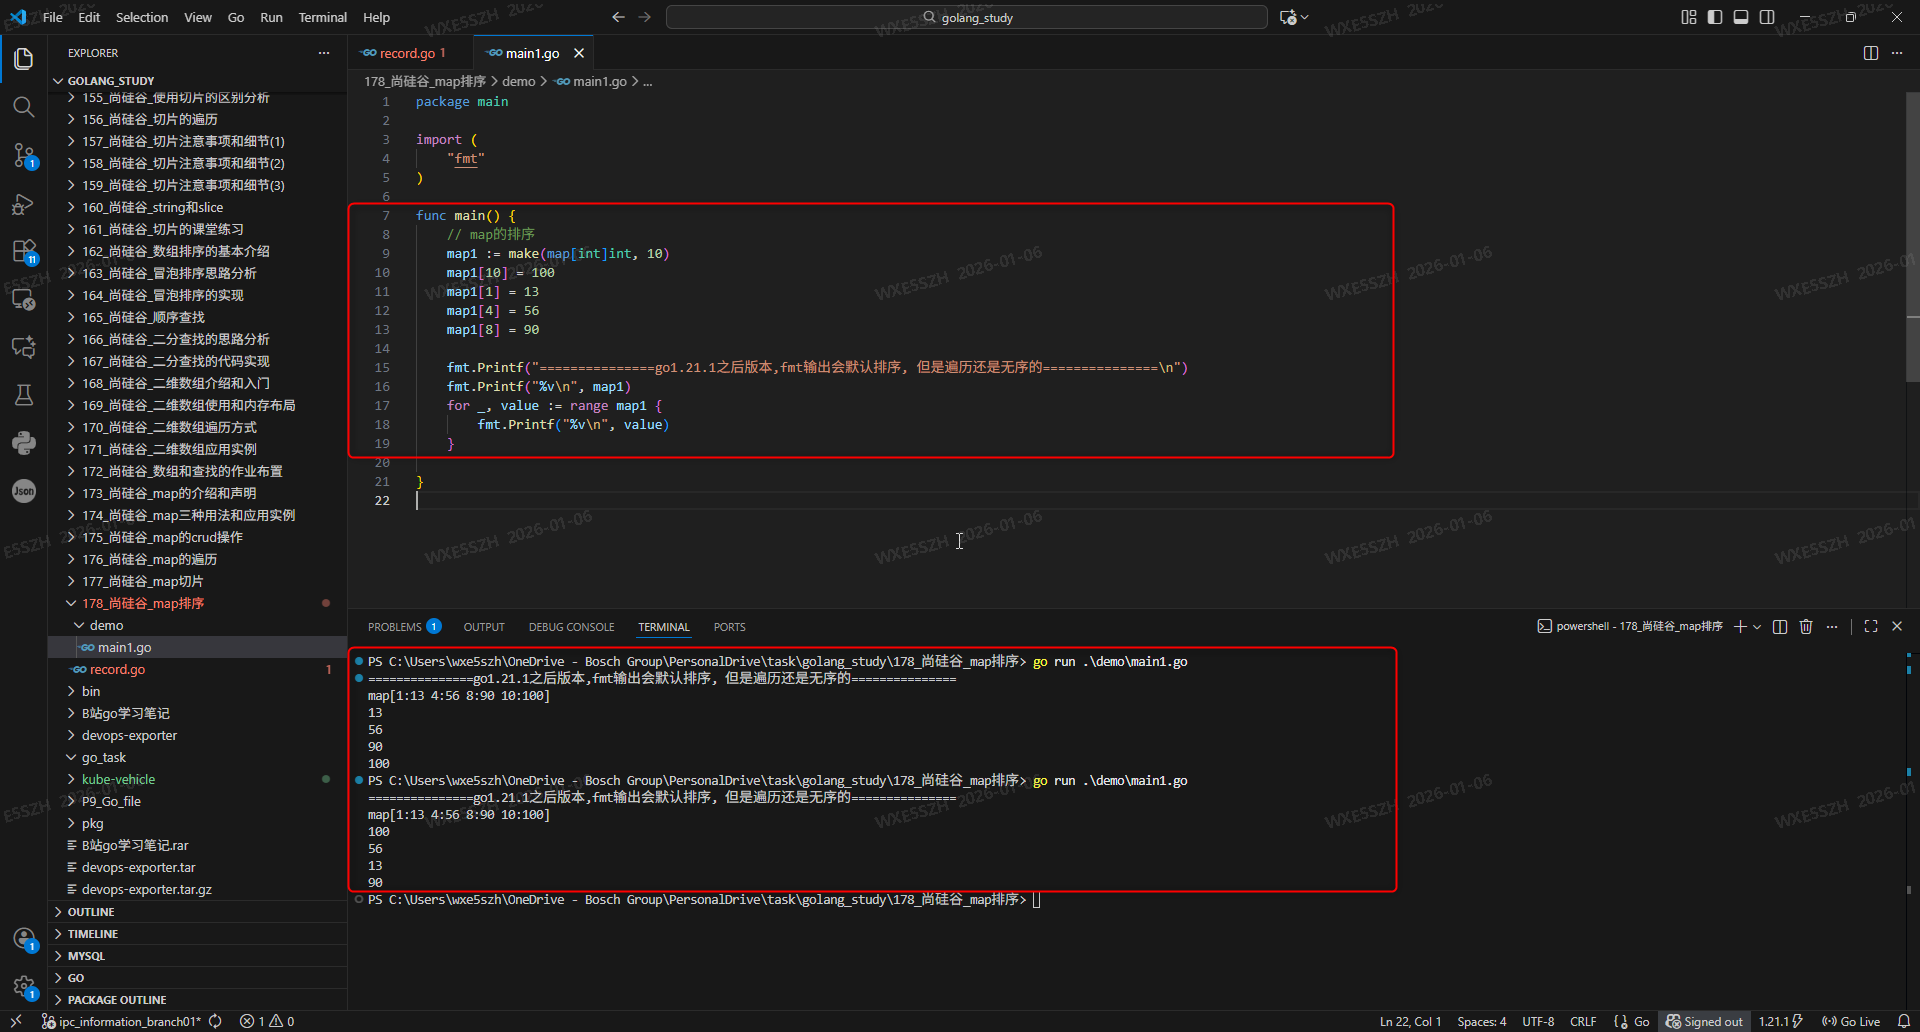Collapse the go_task folder

198,757
